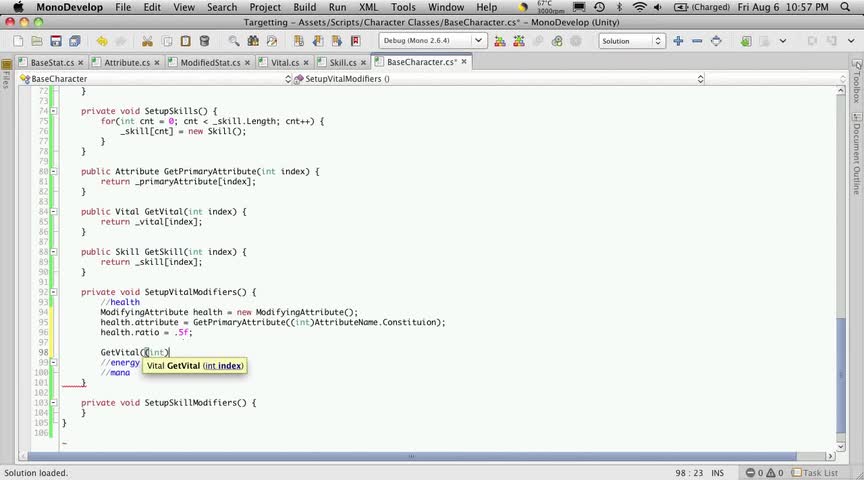Image resolution: width=864 pixels, height=480 pixels.
Task: Click the horizontal scrollbar in editor
Action: coord(412,456)
